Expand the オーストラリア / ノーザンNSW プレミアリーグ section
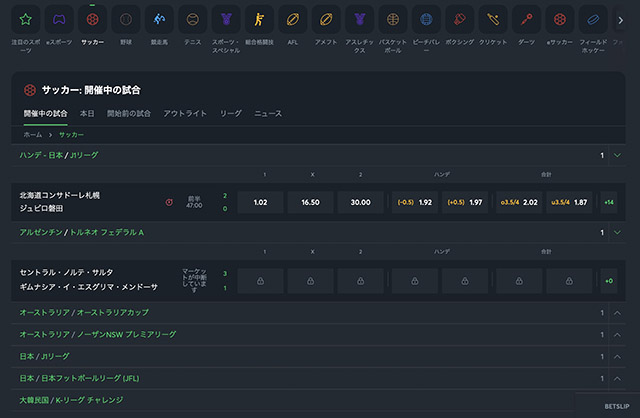Screen dimensions: 640x418 click(x=617, y=335)
